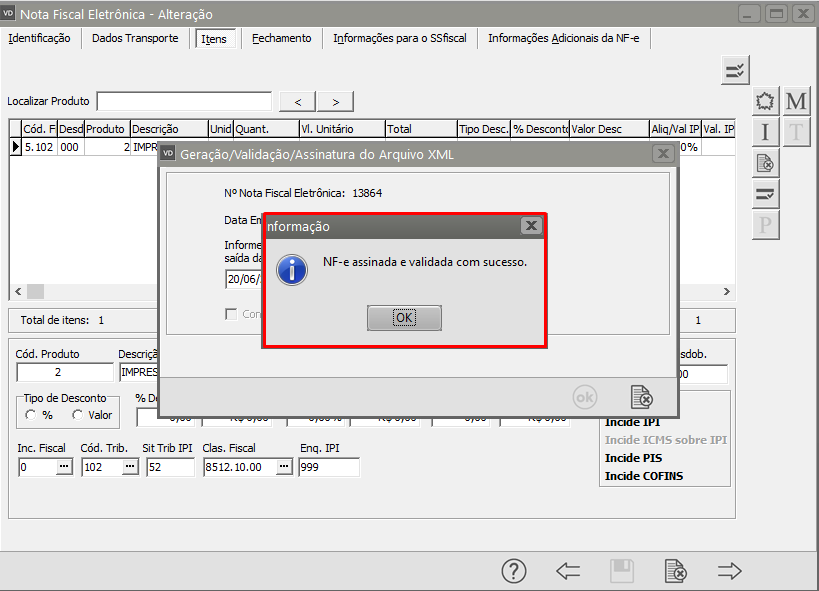
Task: Click Incide PIS label
Action: tap(633, 458)
